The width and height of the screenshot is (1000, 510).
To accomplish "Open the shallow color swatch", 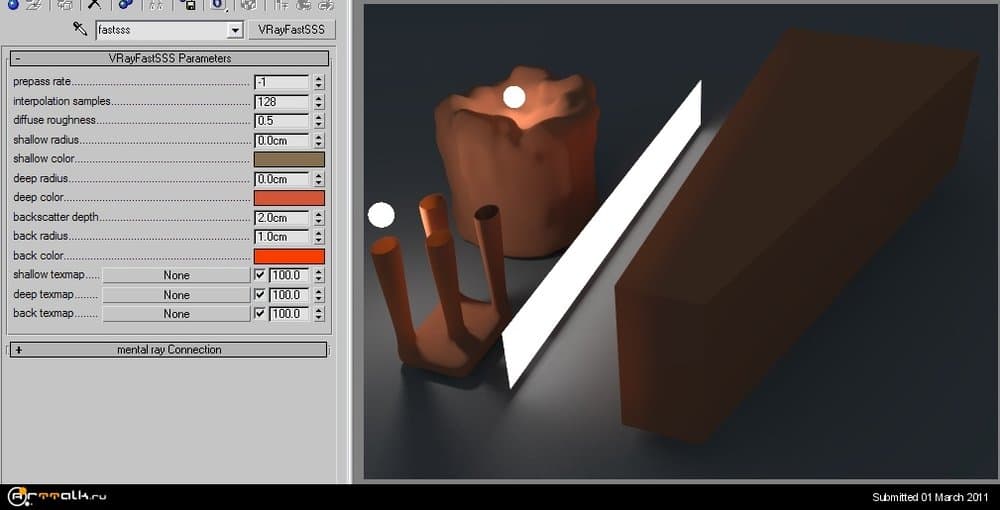I will point(289,159).
